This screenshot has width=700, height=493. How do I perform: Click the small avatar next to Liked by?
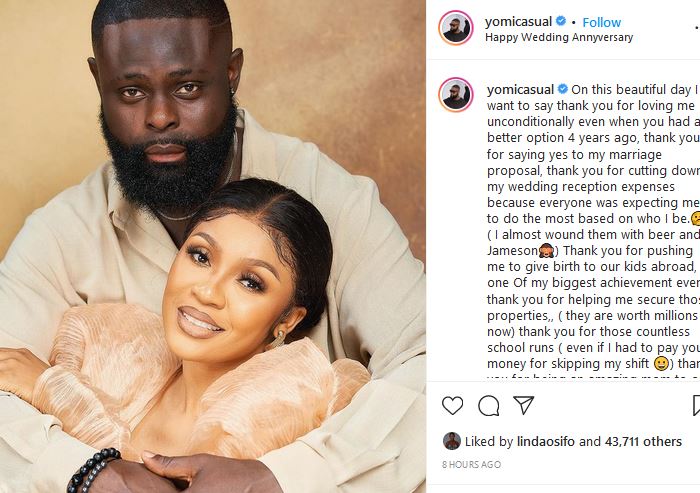click(452, 441)
